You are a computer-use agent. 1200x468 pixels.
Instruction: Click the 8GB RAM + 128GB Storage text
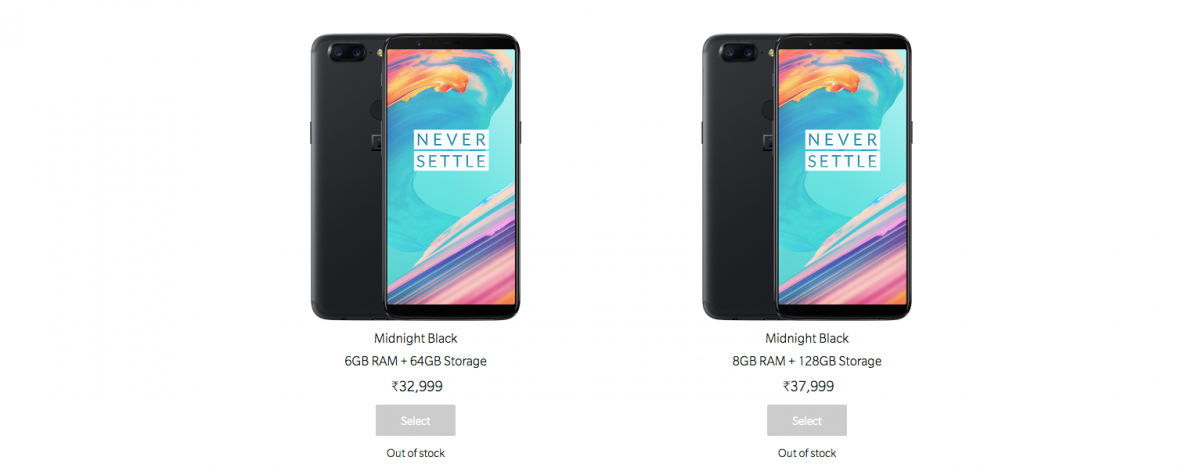[x=807, y=361]
